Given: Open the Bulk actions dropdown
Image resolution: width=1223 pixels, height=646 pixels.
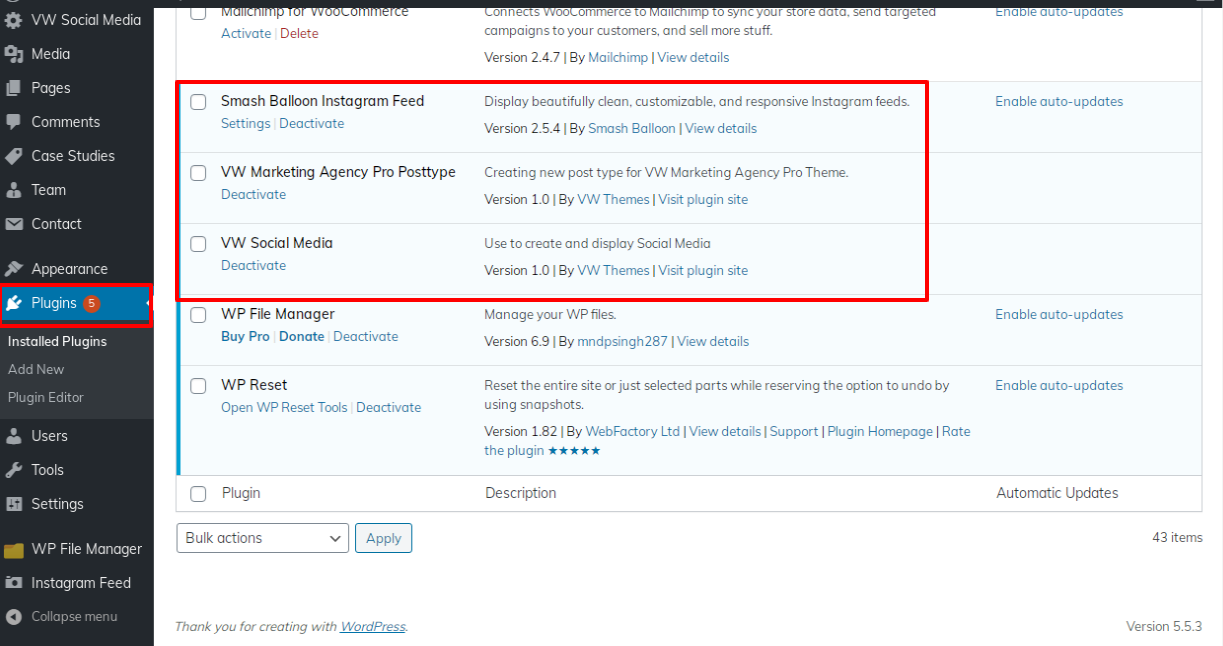Looking at the screenshot, I should point(262,538).
